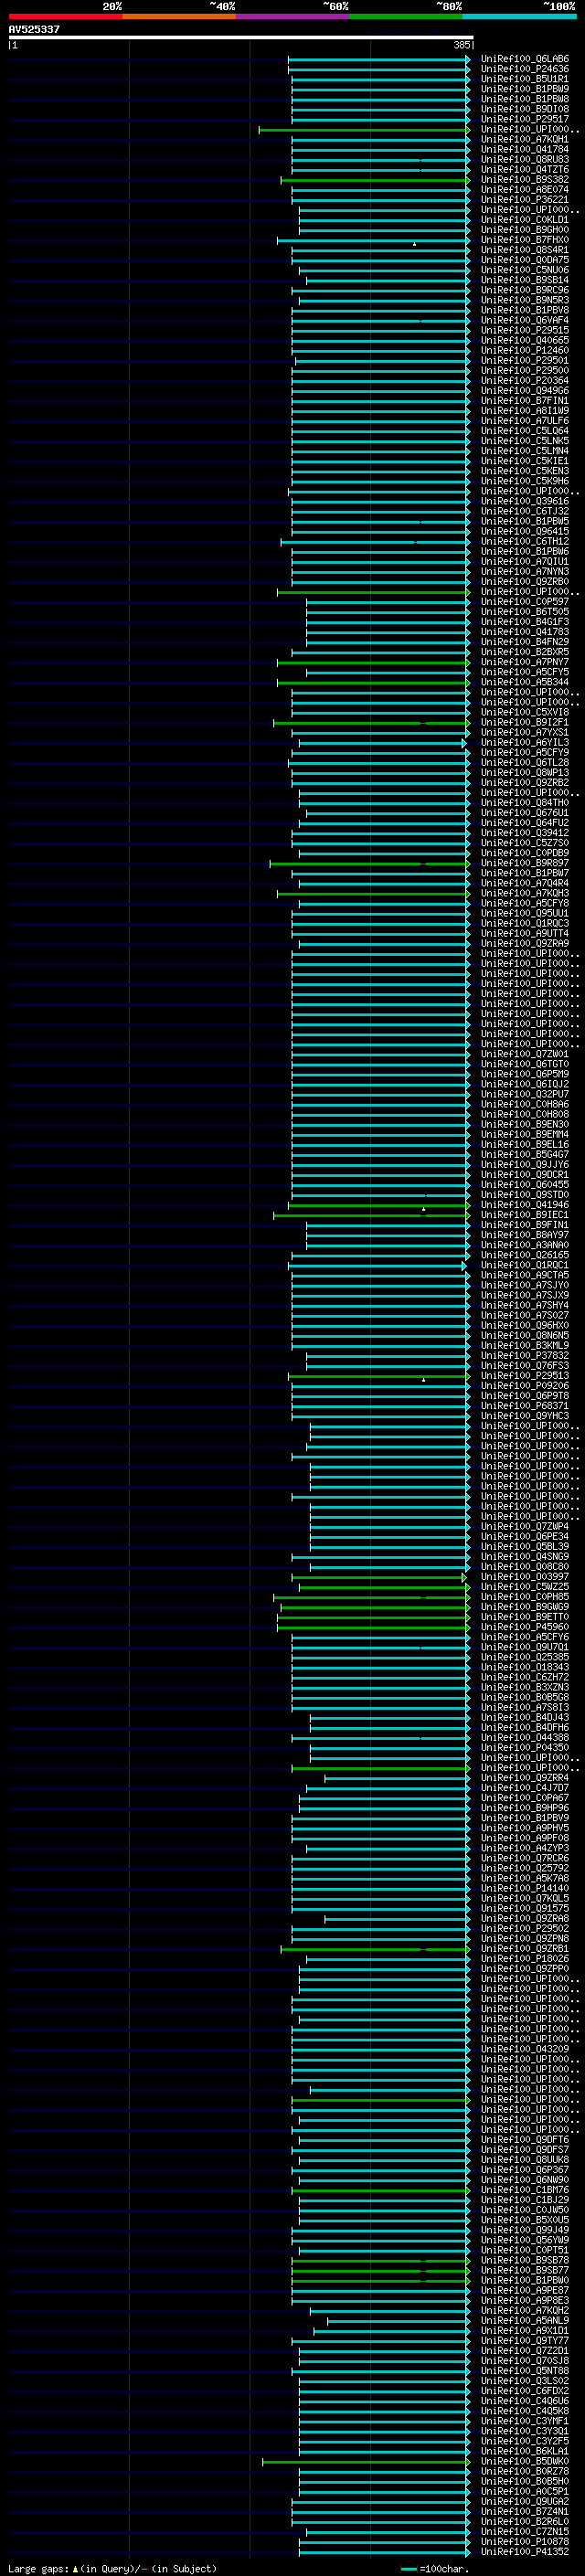This screenshot has height=2576, width=585.
Task: Select UniRef100_Q41784 hit label
Action: pyautogui.click(x=525, y=149)
